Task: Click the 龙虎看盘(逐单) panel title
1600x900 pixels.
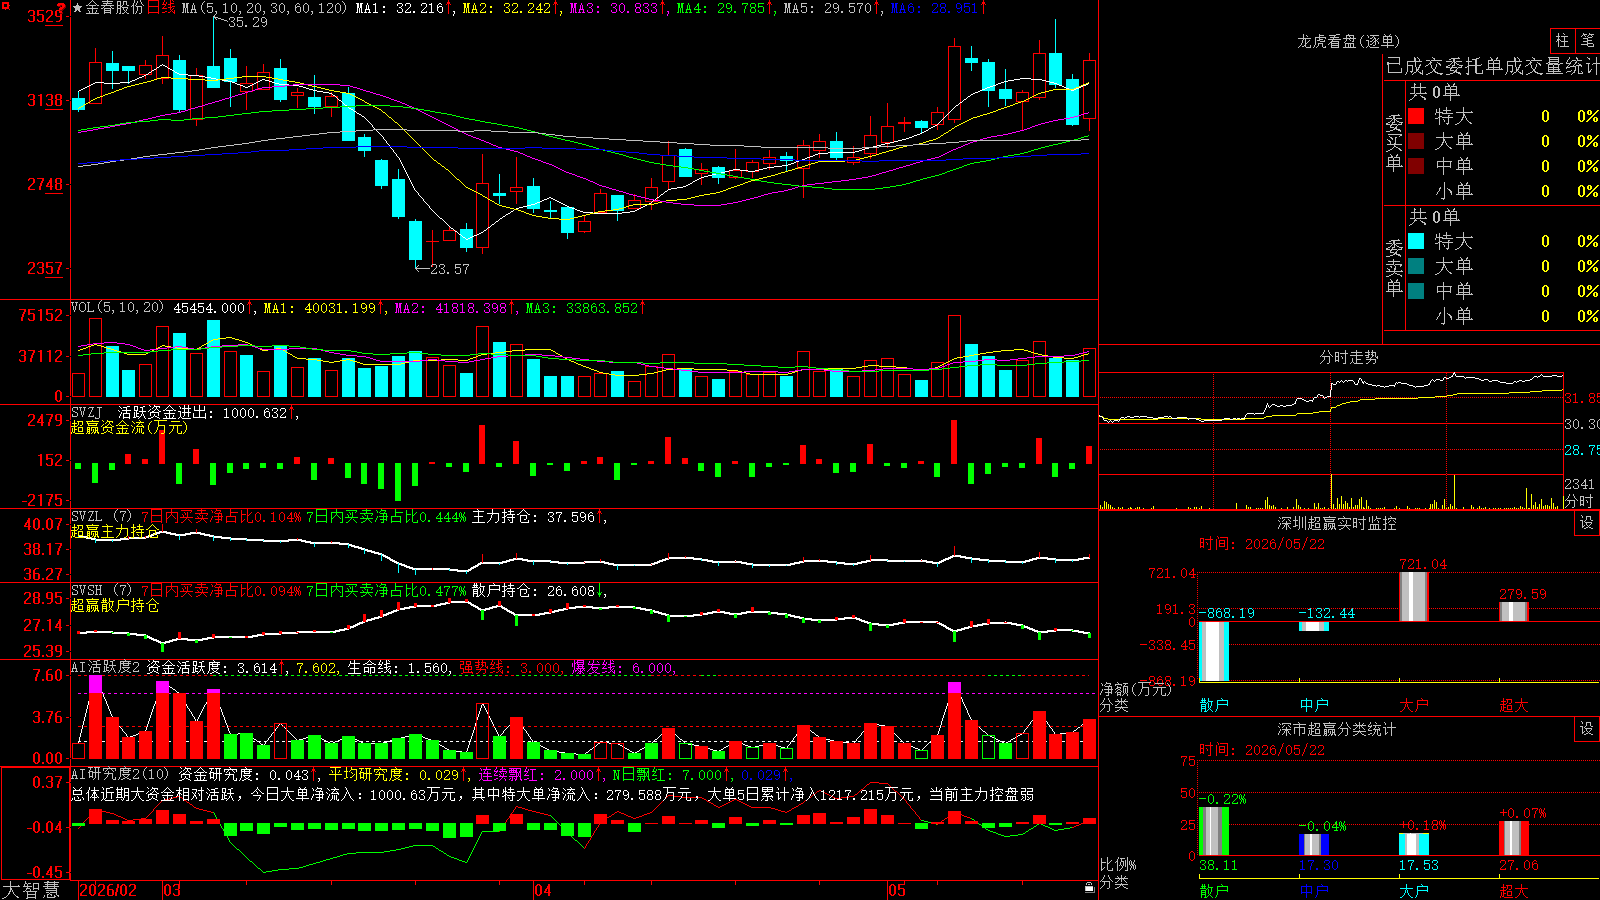Action: pyautogui.click(x=1349, y=41)
